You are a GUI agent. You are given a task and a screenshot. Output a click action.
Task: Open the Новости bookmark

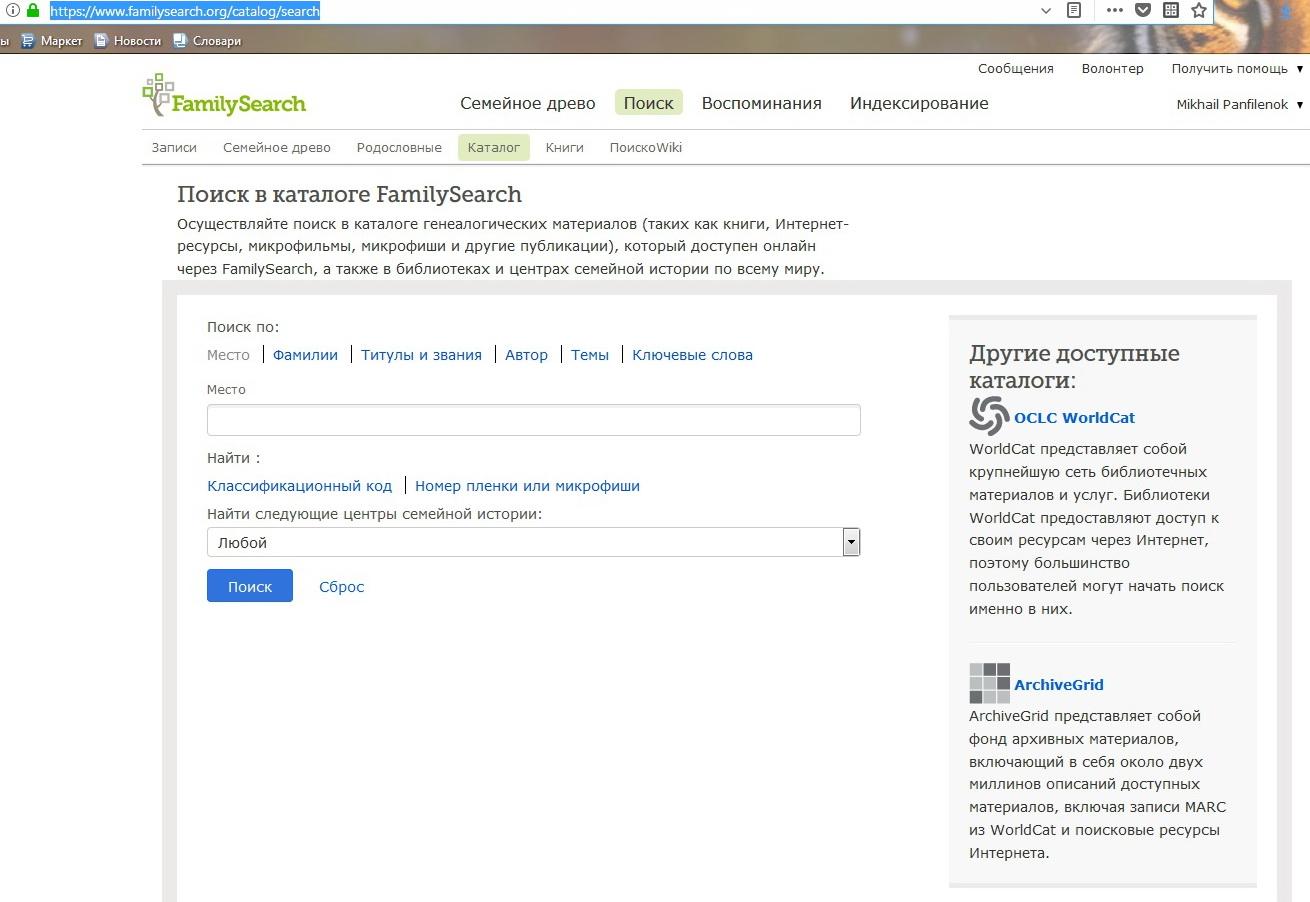click(x=128, y=41)
